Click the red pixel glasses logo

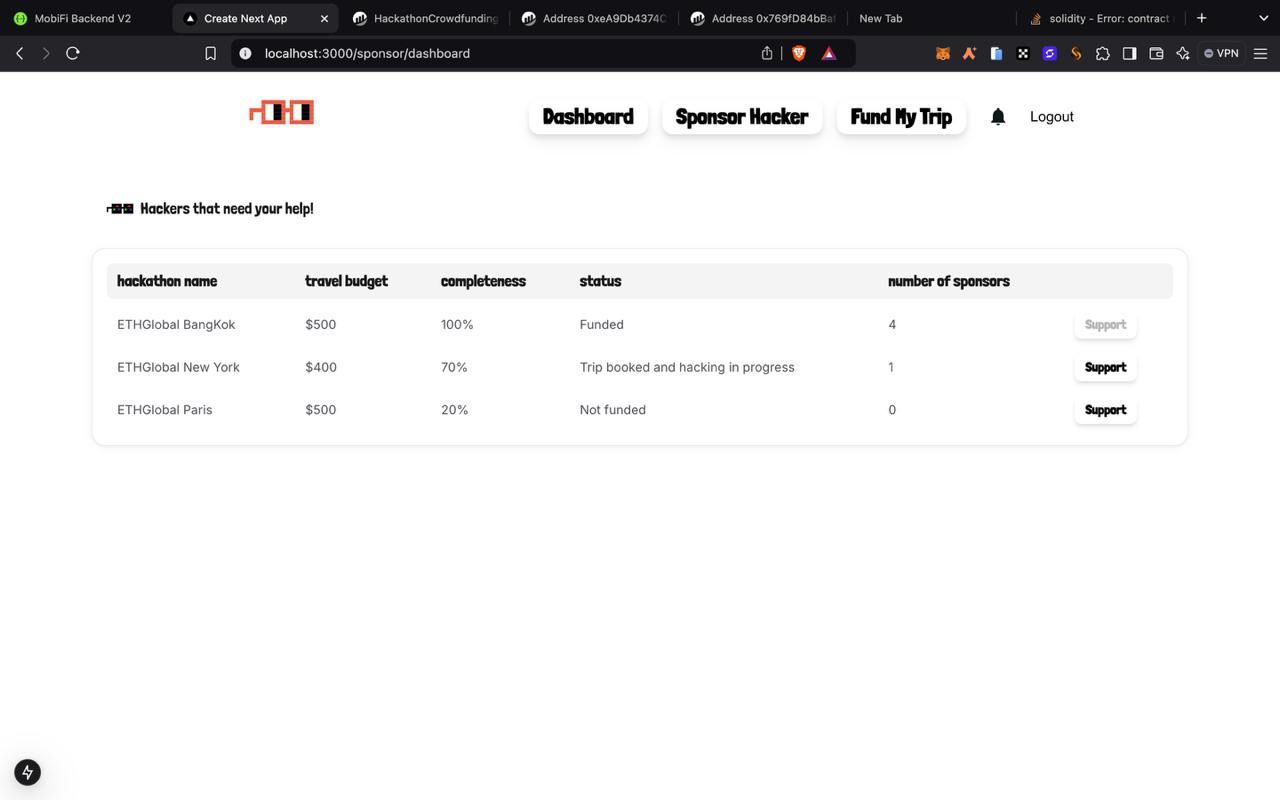282,112
